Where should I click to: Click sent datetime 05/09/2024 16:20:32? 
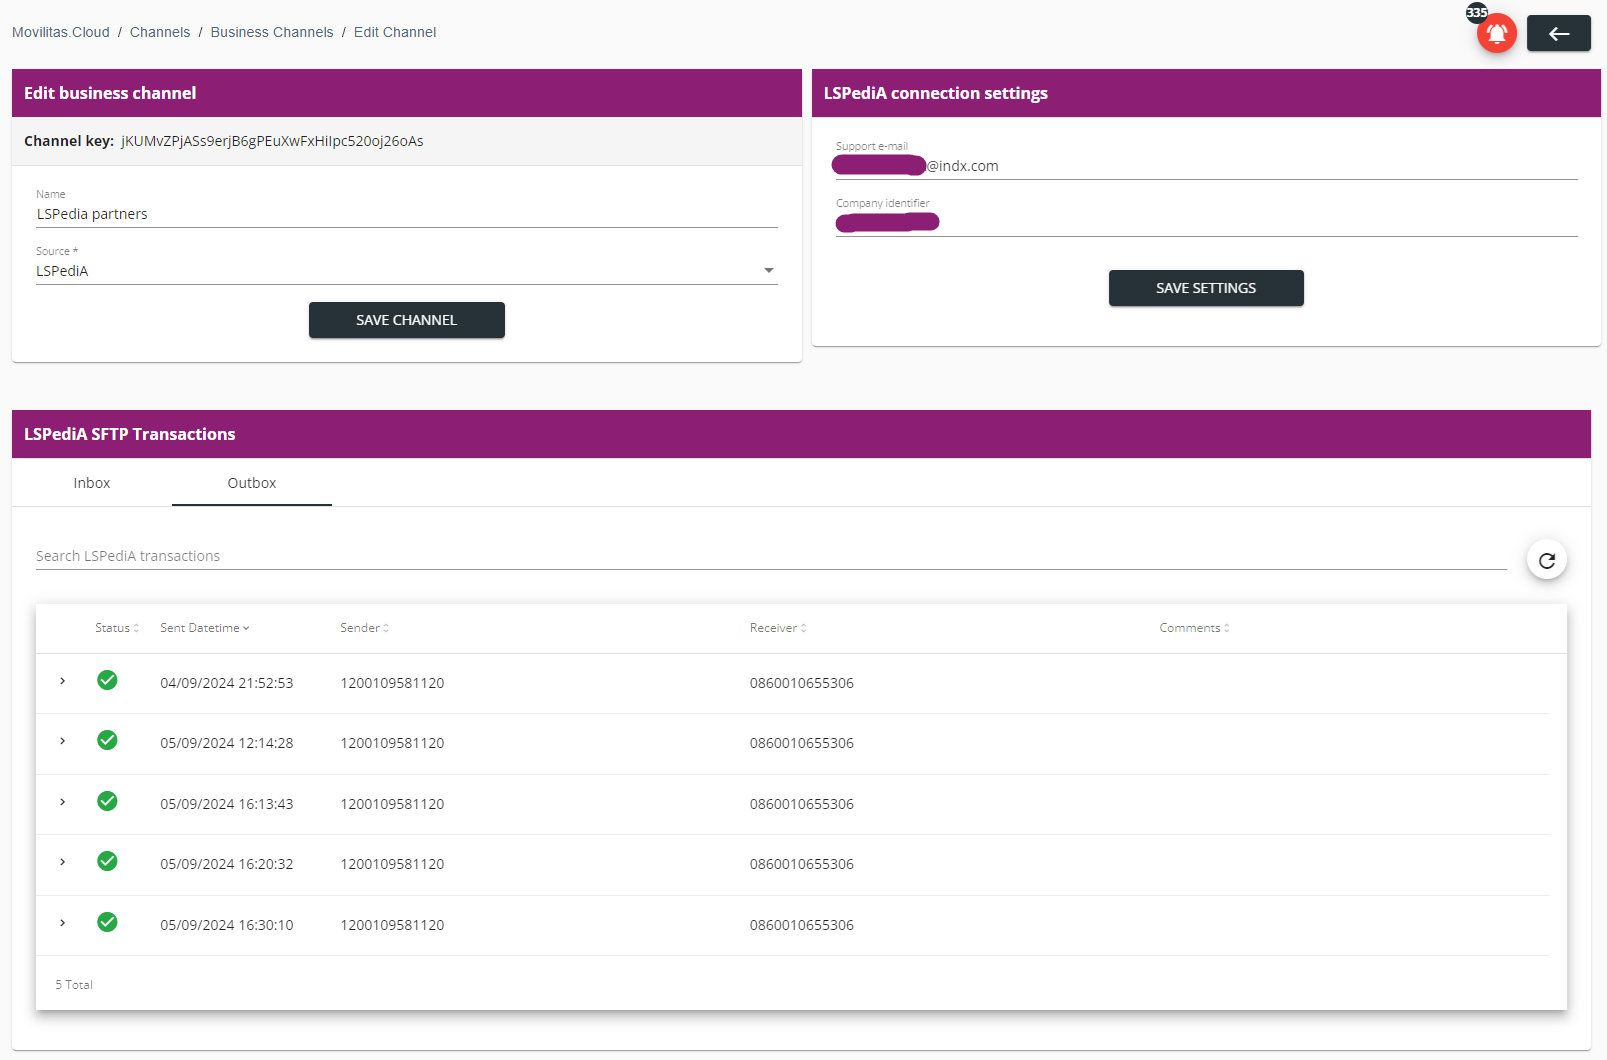pos(227,864)
